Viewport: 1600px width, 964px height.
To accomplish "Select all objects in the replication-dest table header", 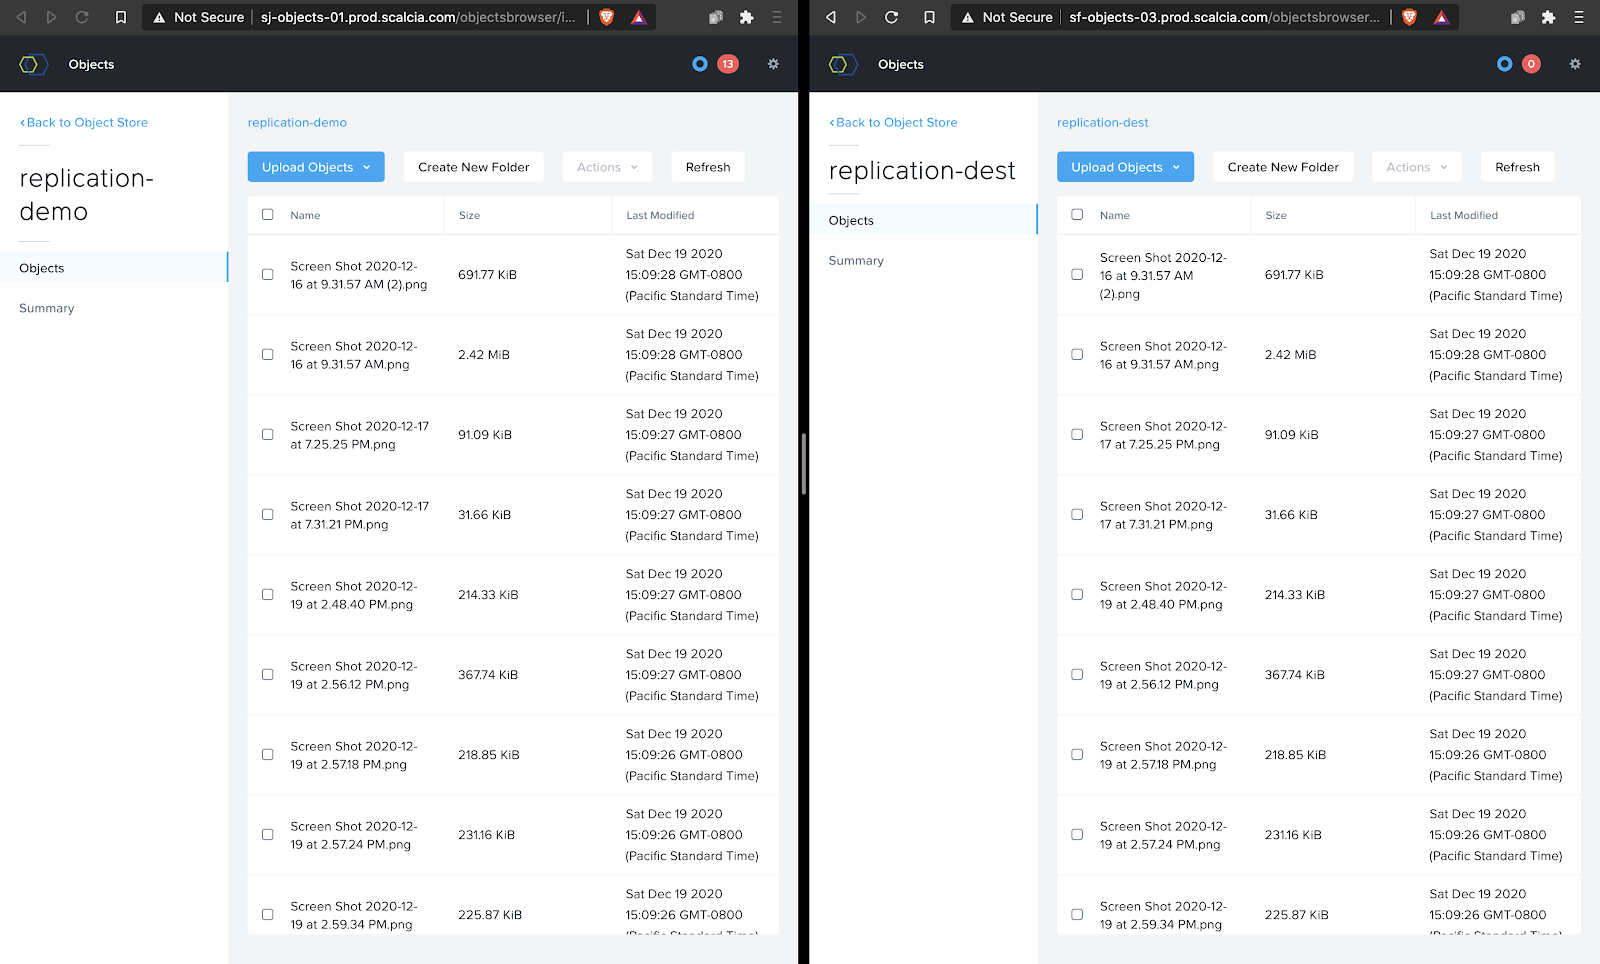I will [1077, 214].
